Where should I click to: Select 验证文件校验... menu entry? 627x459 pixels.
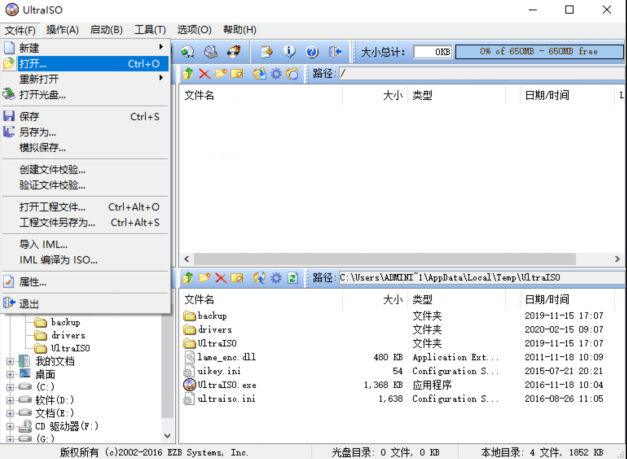[86, 185]
